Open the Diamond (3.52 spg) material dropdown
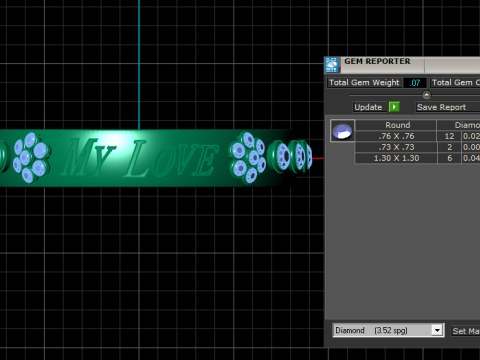Screen dimensions: 480x360 (437, 330)
